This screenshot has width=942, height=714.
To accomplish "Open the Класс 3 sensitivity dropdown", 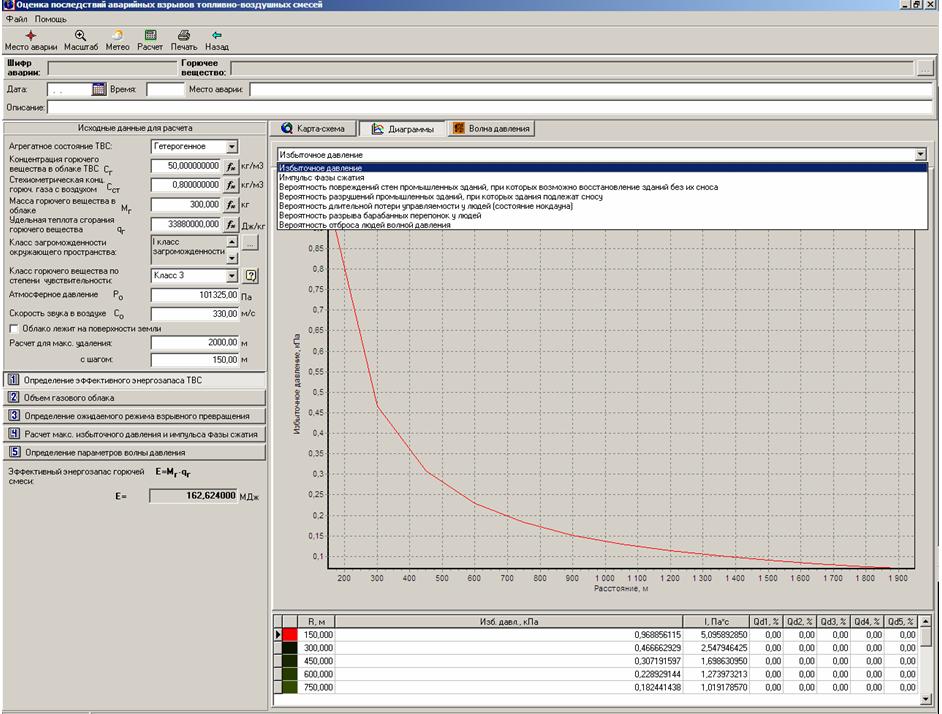I will click(x=232, y=276).
